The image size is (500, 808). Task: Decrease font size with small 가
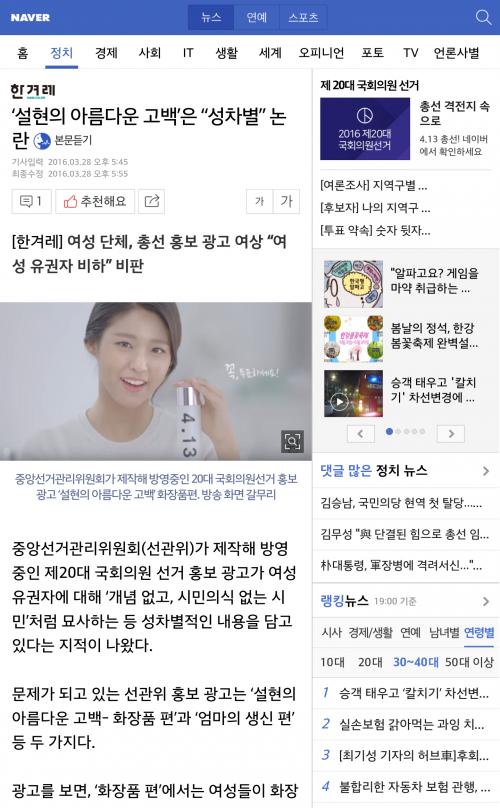[x=260, y=201]
